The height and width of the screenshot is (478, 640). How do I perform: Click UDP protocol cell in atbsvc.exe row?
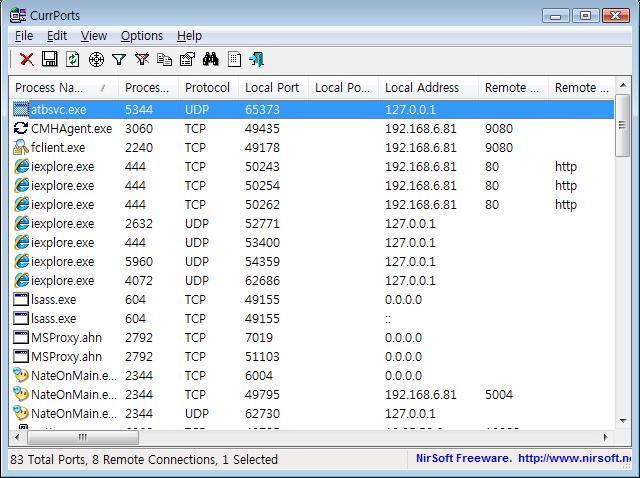coord(197,109)
